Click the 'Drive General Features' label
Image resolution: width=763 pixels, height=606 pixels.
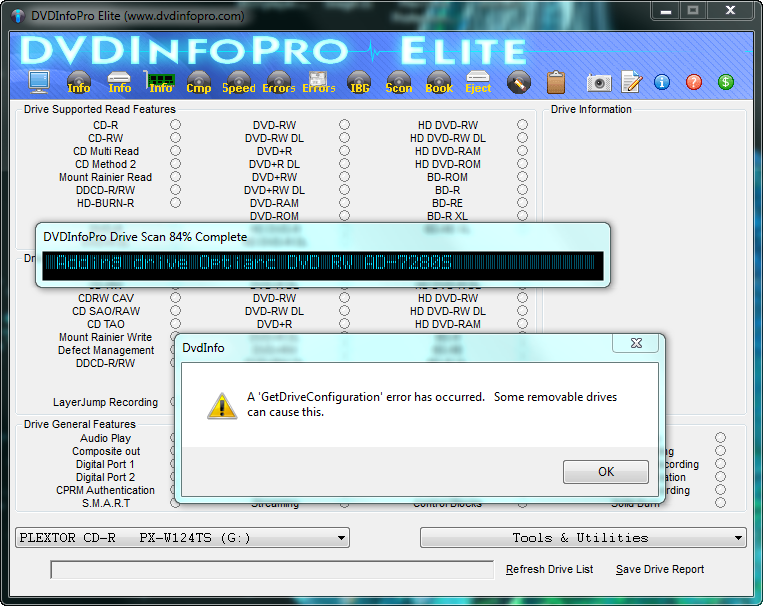click(80, 424)
